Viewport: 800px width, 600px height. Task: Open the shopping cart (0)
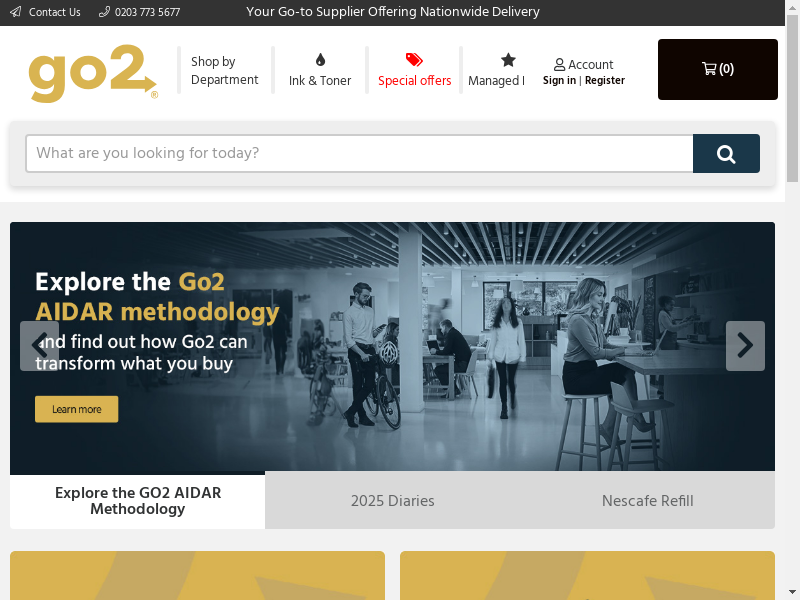717,69
